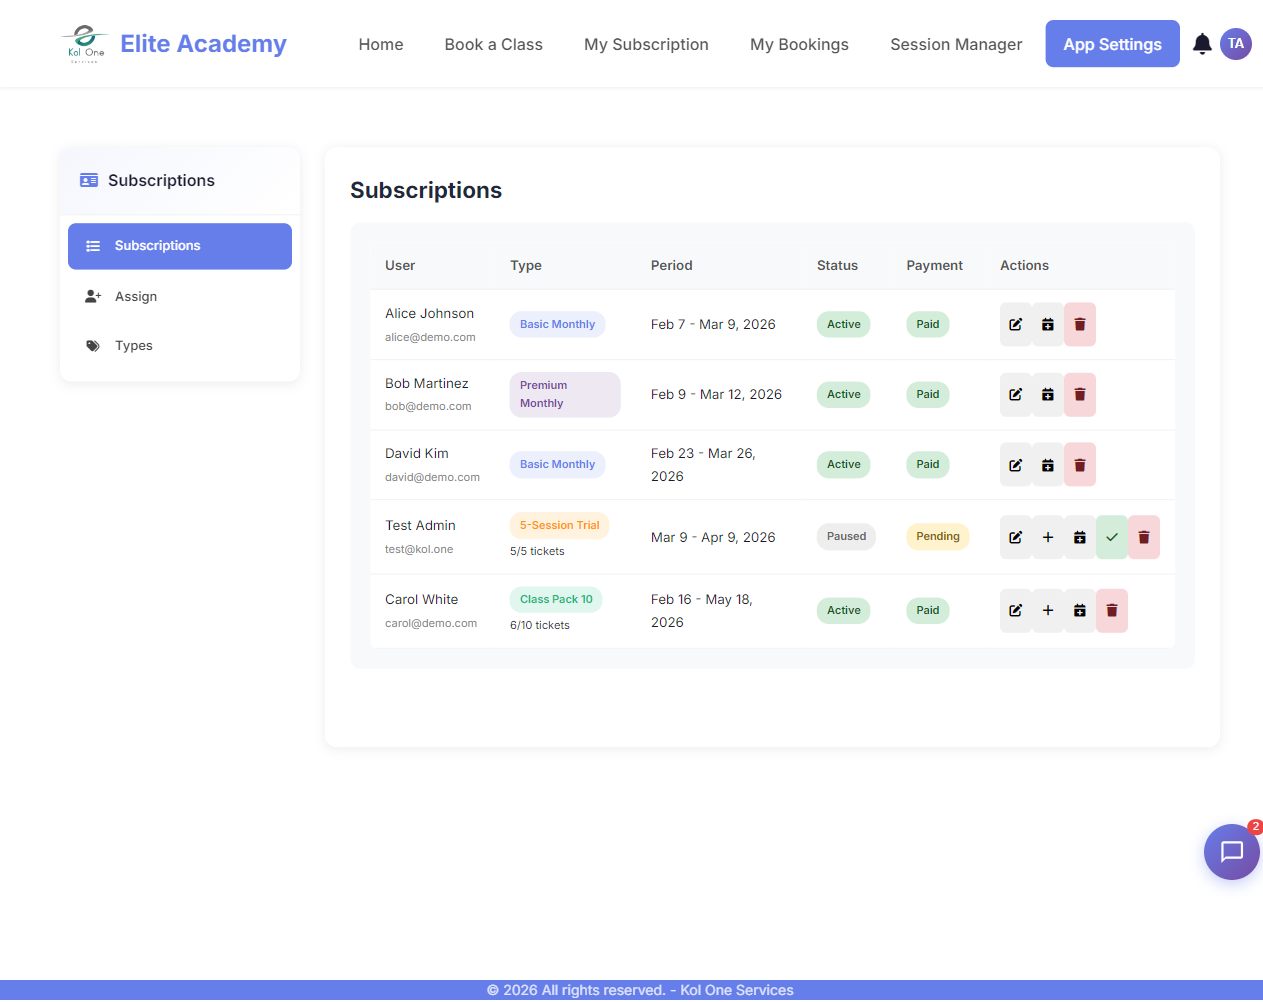Open Assign in the sidebar
Viewport: 1263px width, 1002px height.
[136, 296]
